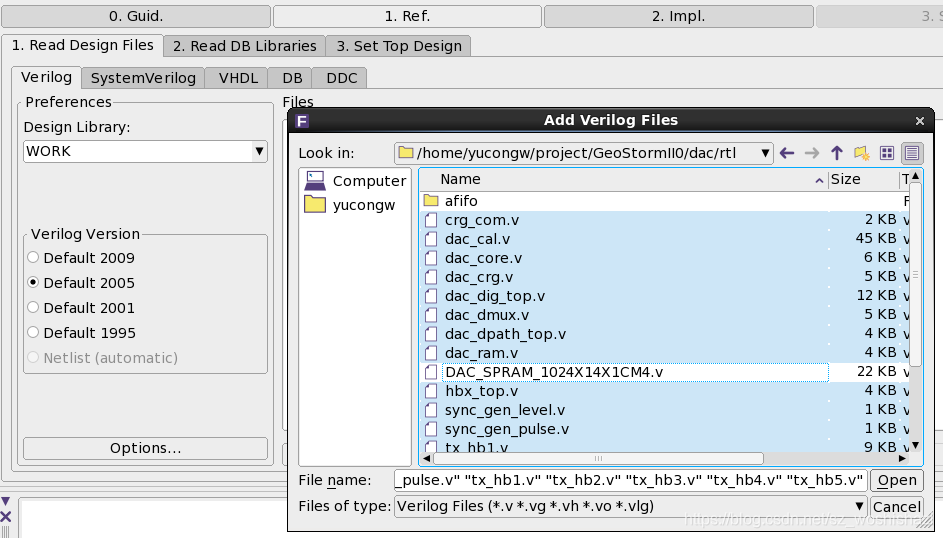Switch to the VHDL tab

(238, 78)
